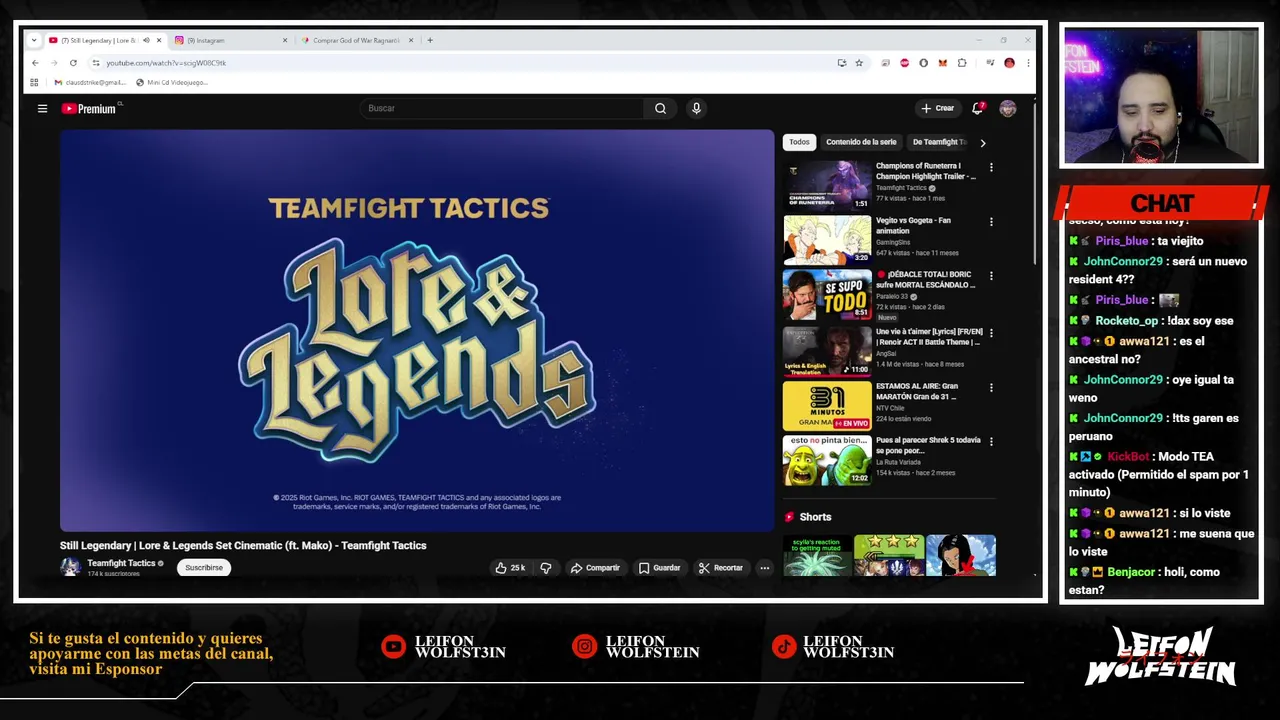Image resolution: width=1280 pixels, height=720 pixels.
Task: Open Shrek 5 video from La Ruta Variada
Action: pyautogui.click(x=827, y=460)
